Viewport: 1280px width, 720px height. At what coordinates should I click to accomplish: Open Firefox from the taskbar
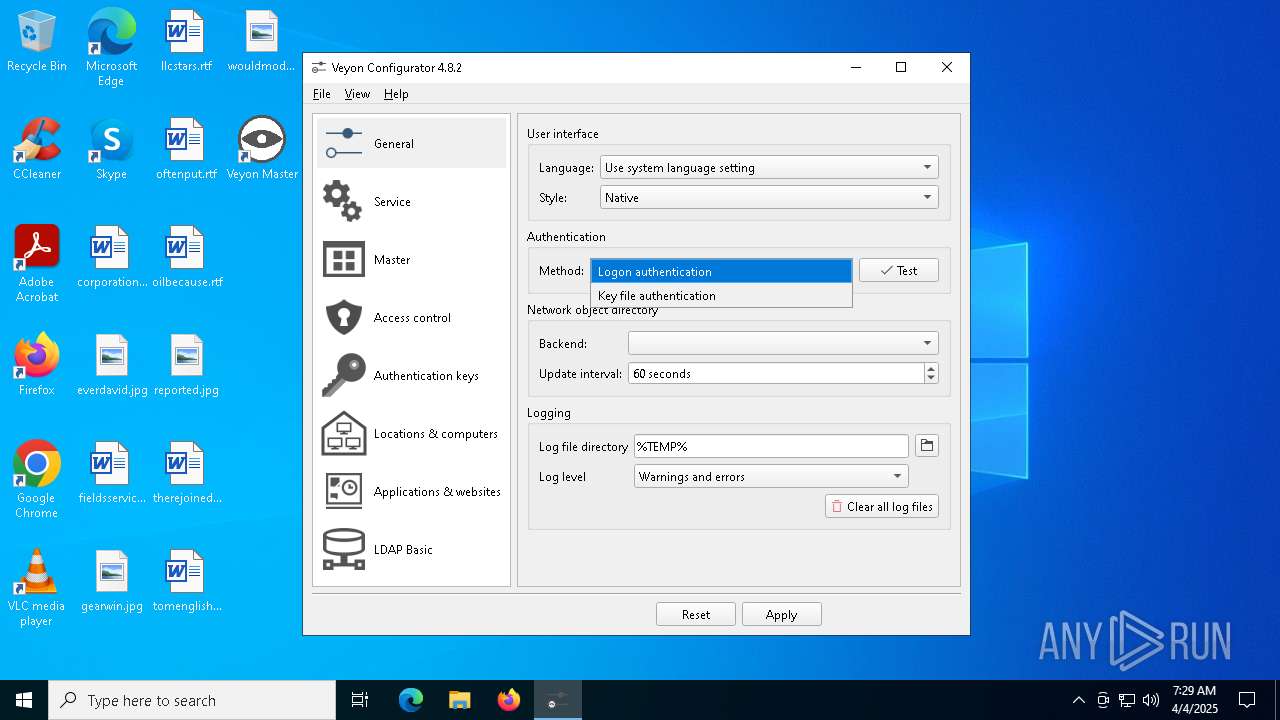[508, 700]
